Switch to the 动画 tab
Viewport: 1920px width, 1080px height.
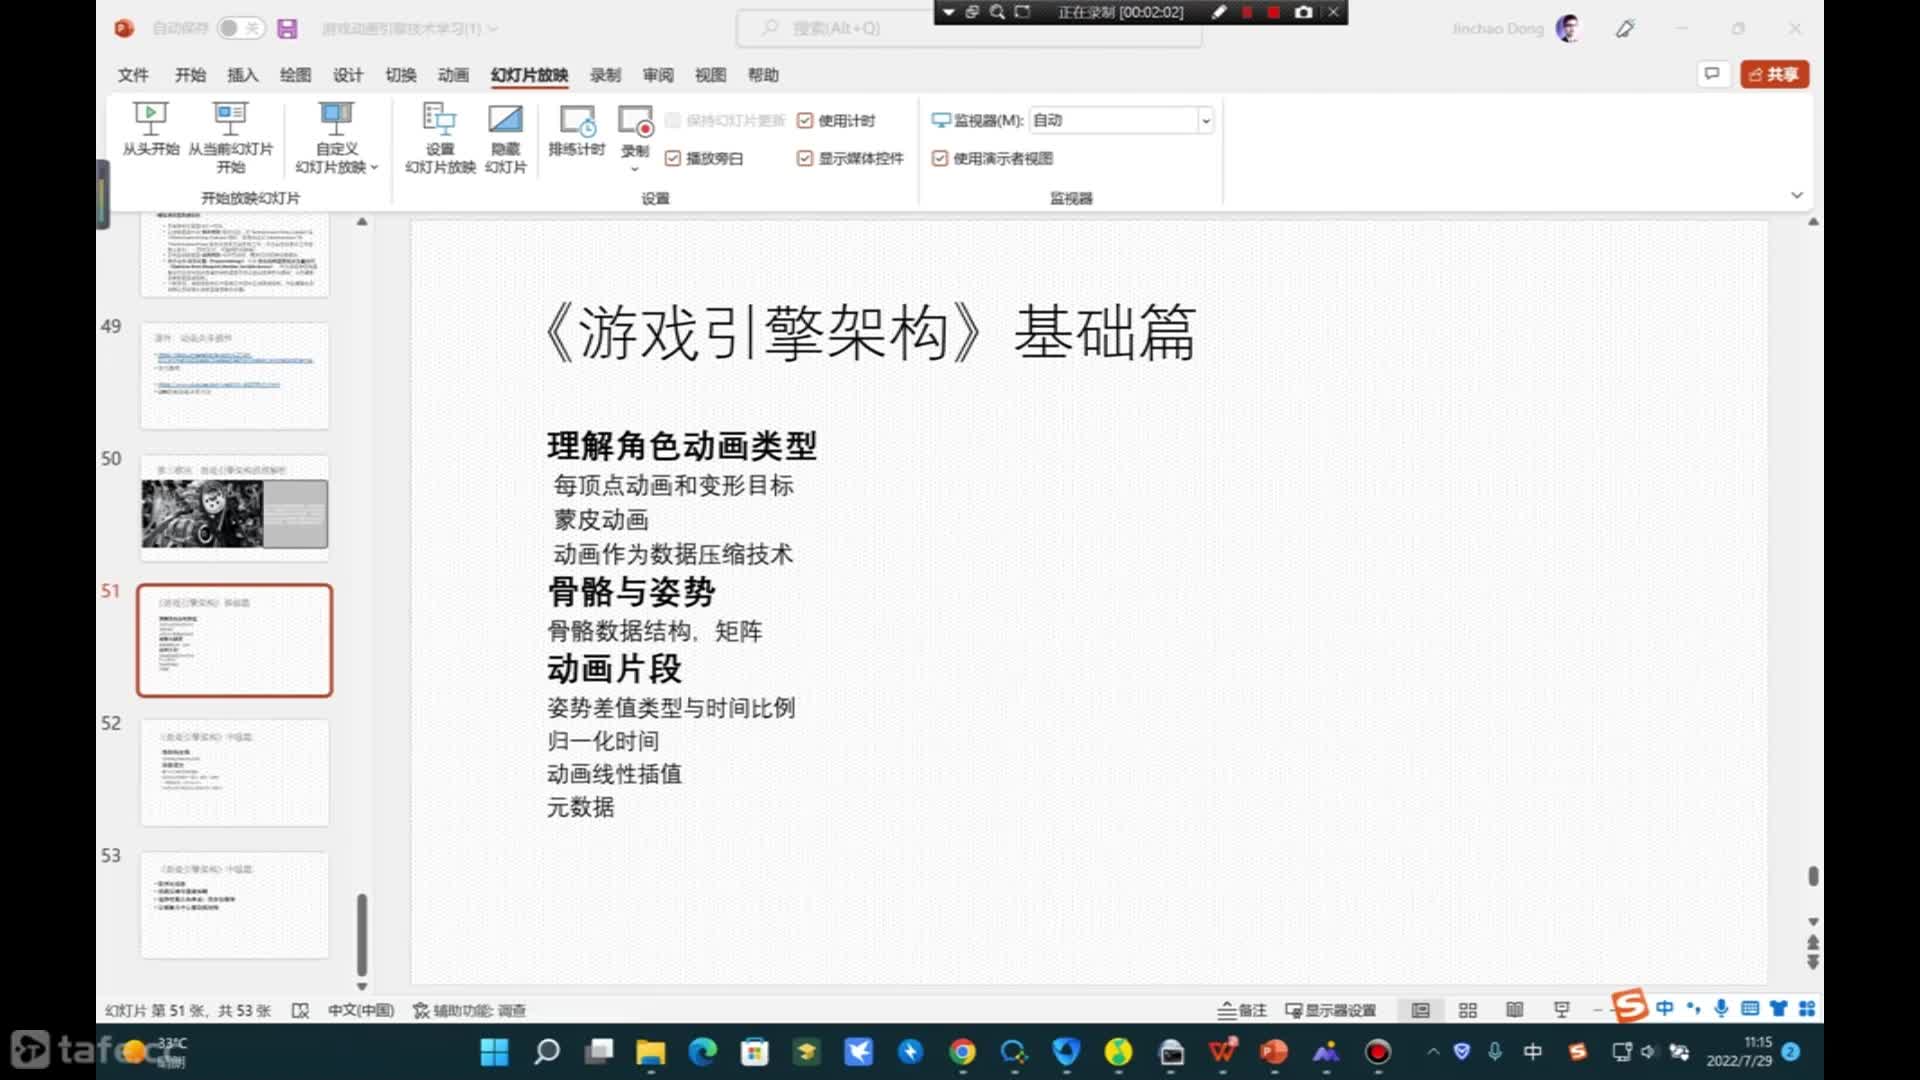coord(453,75)
